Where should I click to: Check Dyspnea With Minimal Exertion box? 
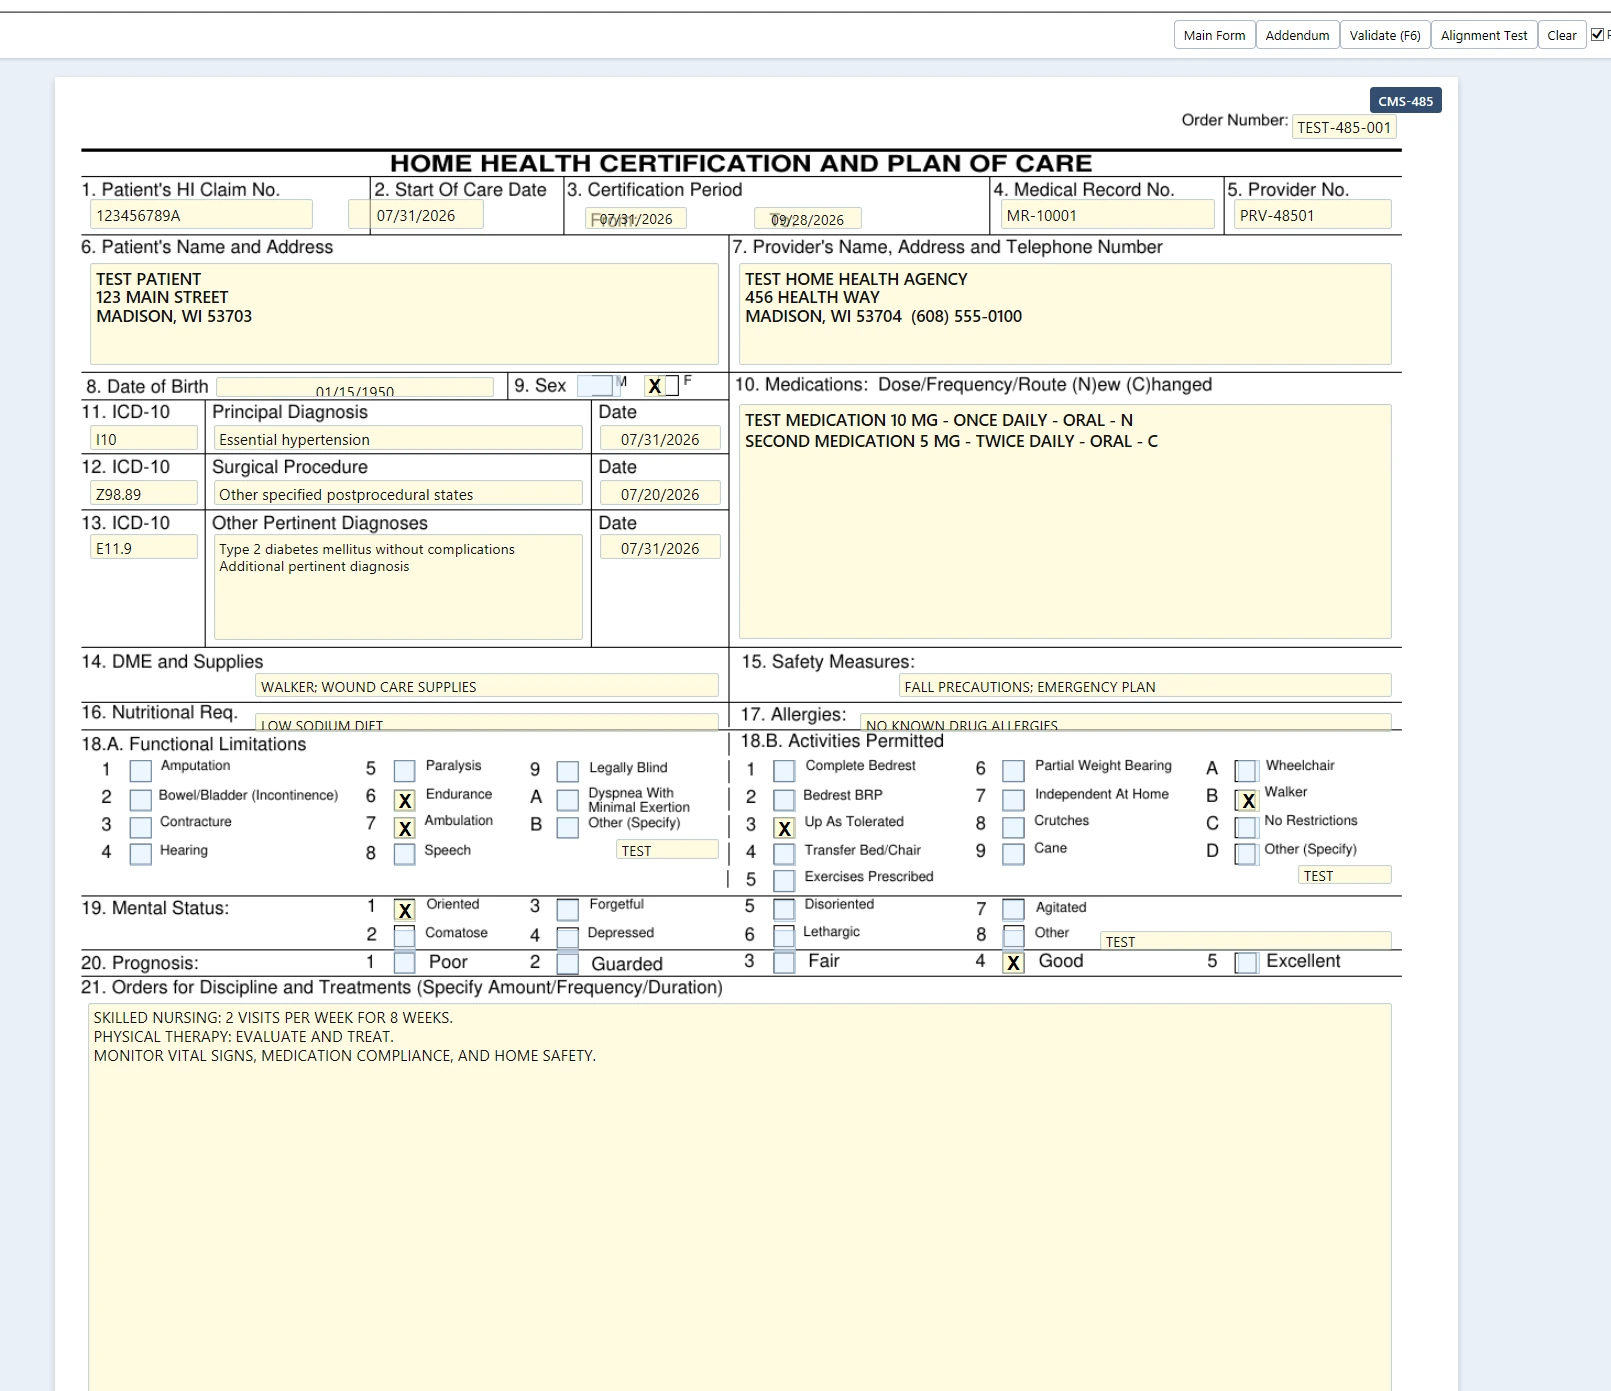point(567,800)
